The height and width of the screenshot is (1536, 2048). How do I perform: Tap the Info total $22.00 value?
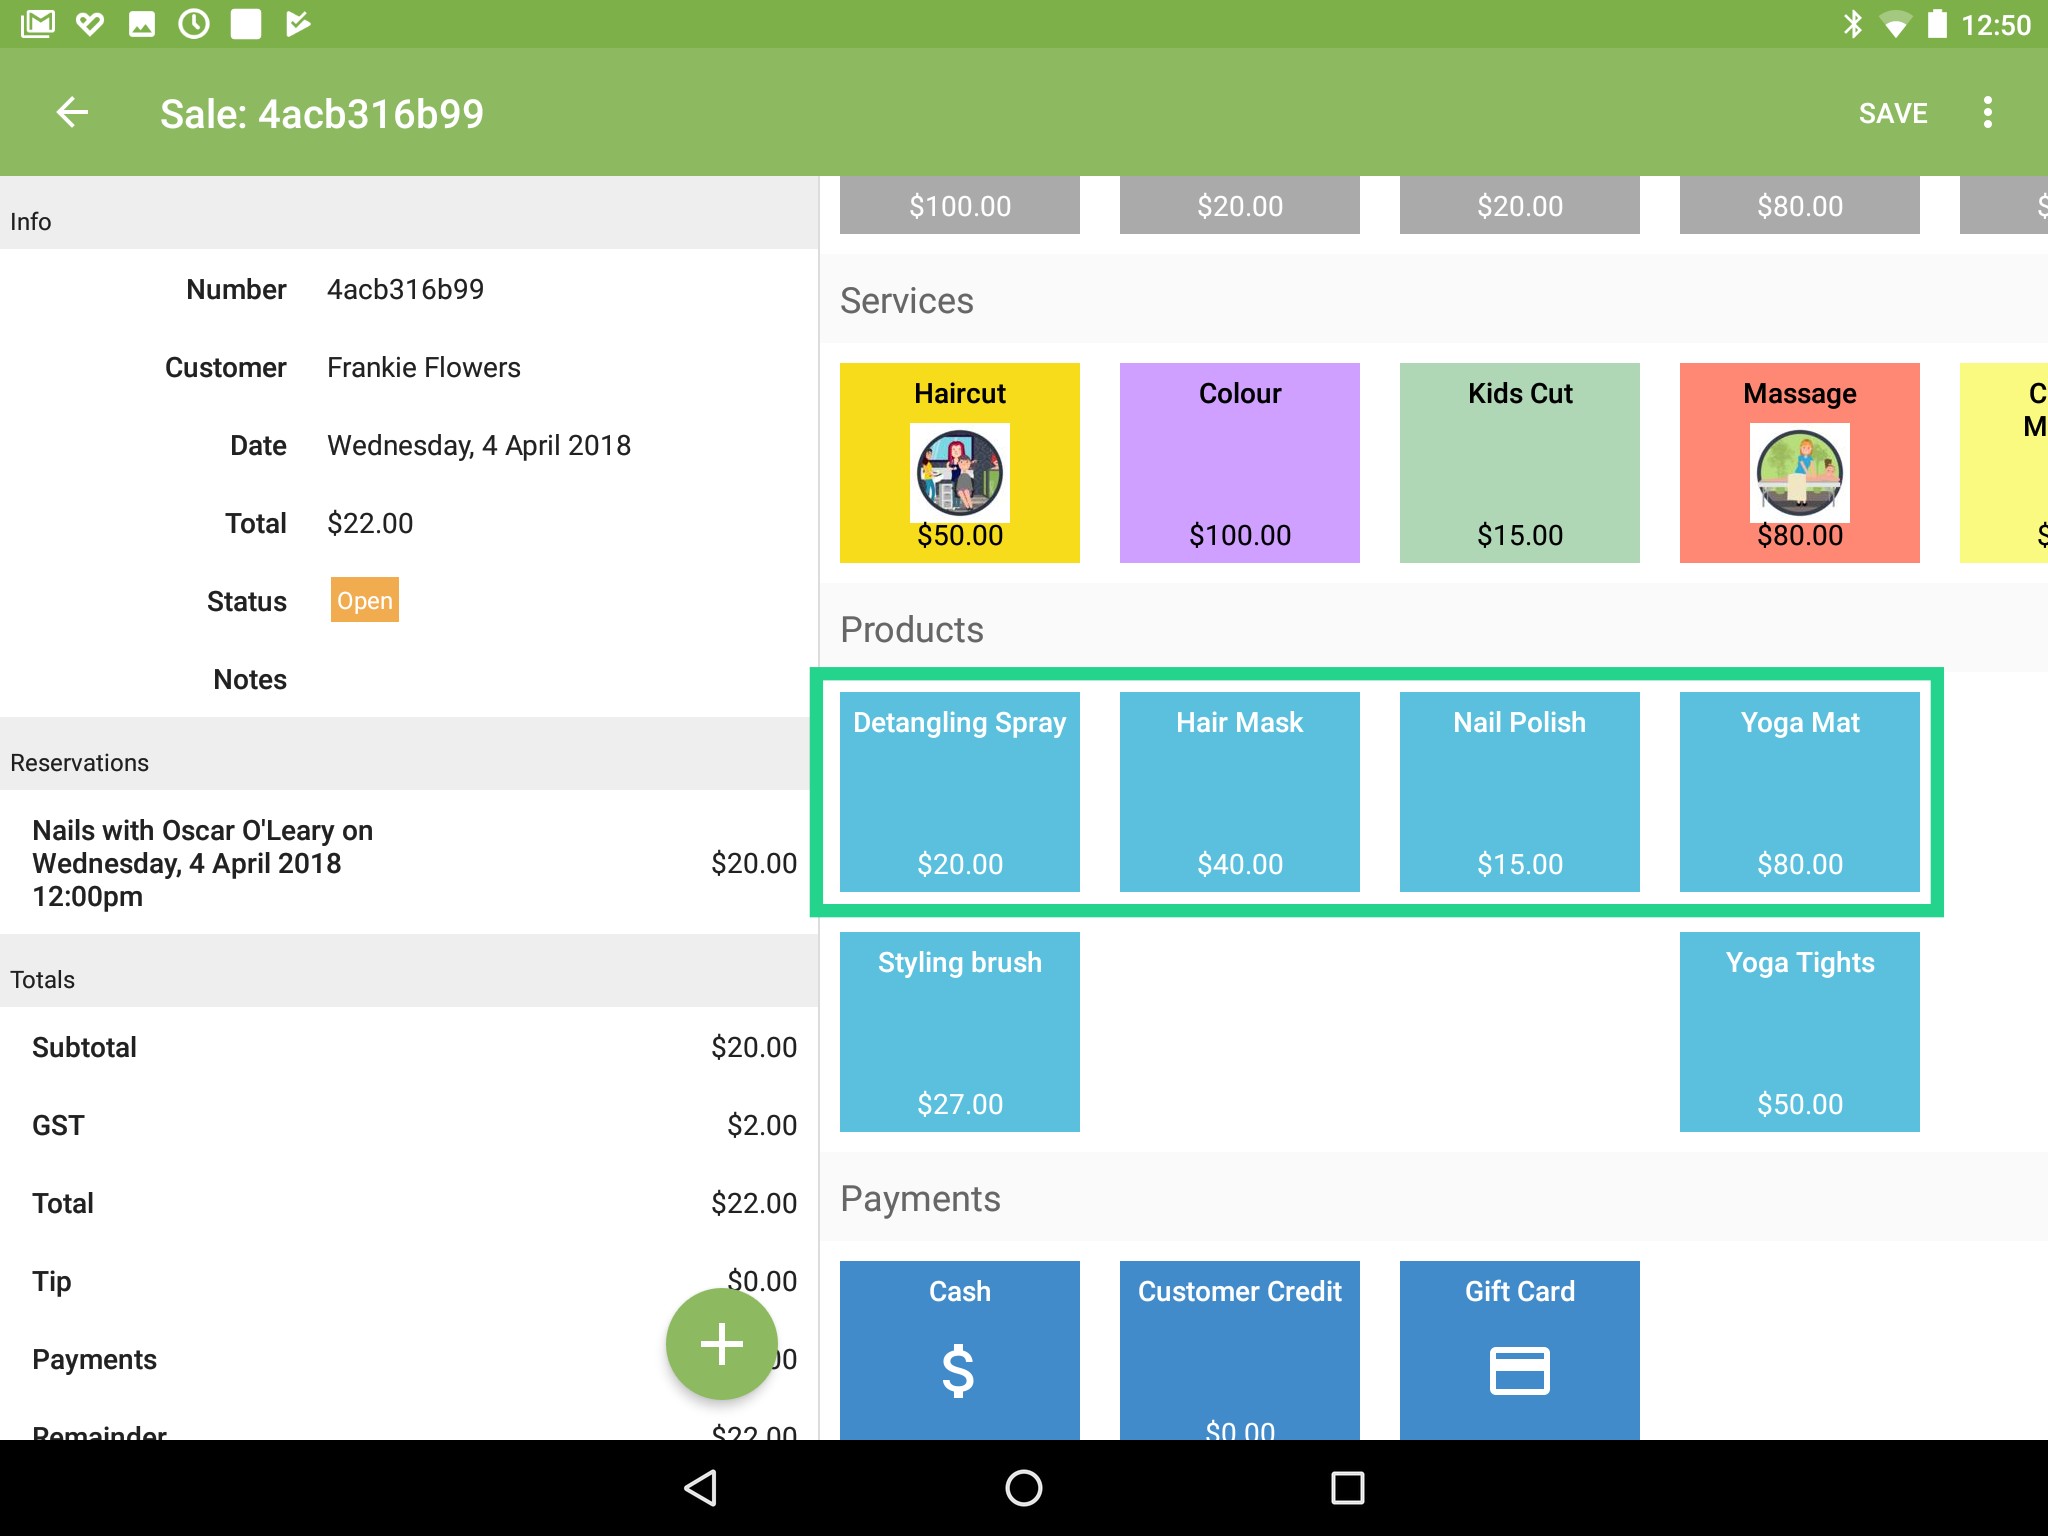(x=370, y=523)
